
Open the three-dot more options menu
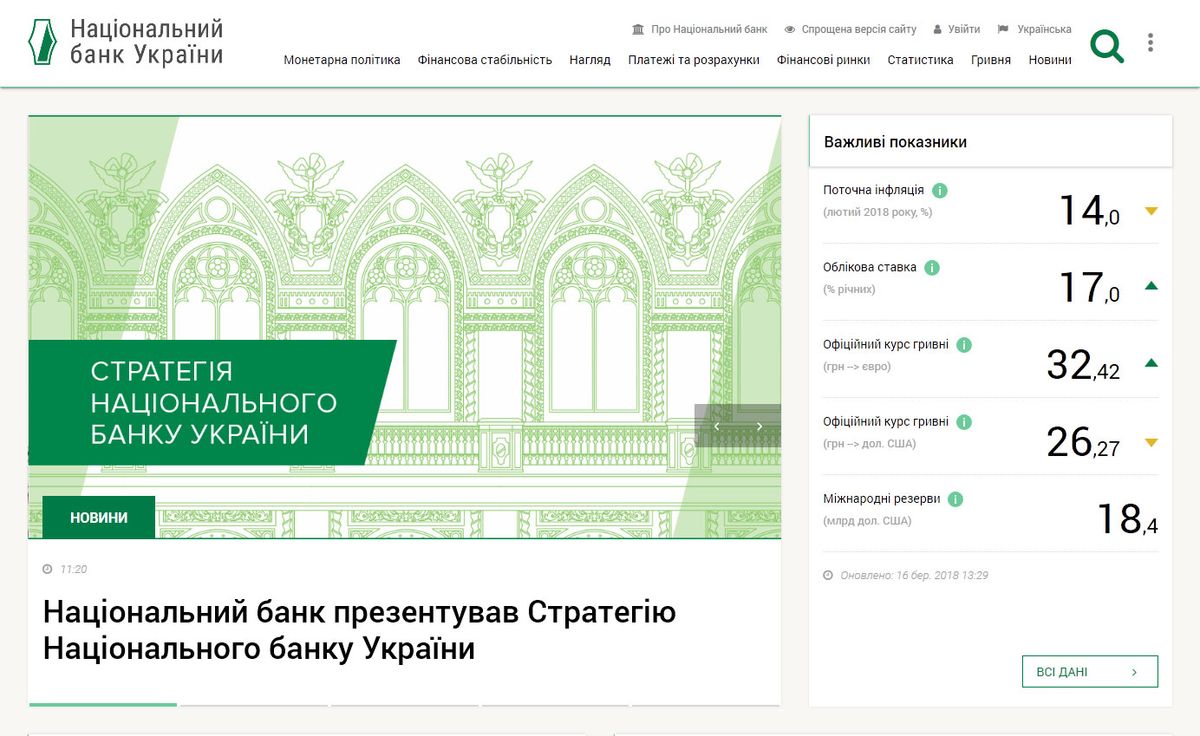tap(1151, 42)
